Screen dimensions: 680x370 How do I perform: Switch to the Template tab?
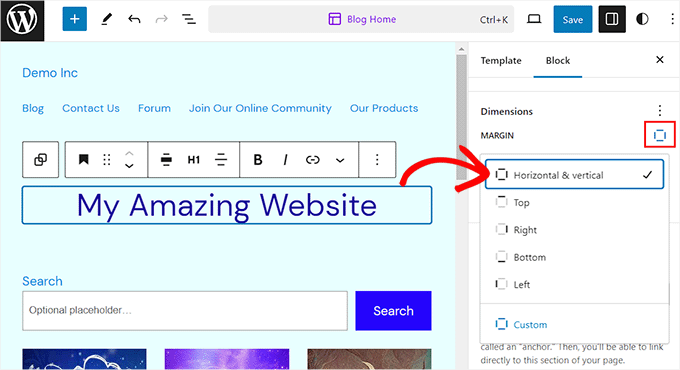pos(501,61)
